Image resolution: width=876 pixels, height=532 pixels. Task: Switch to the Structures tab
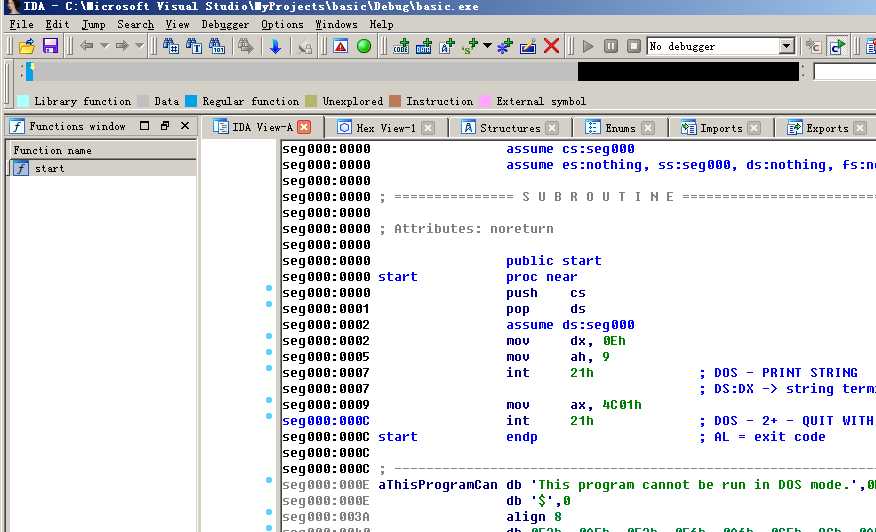tap(510, 128)
